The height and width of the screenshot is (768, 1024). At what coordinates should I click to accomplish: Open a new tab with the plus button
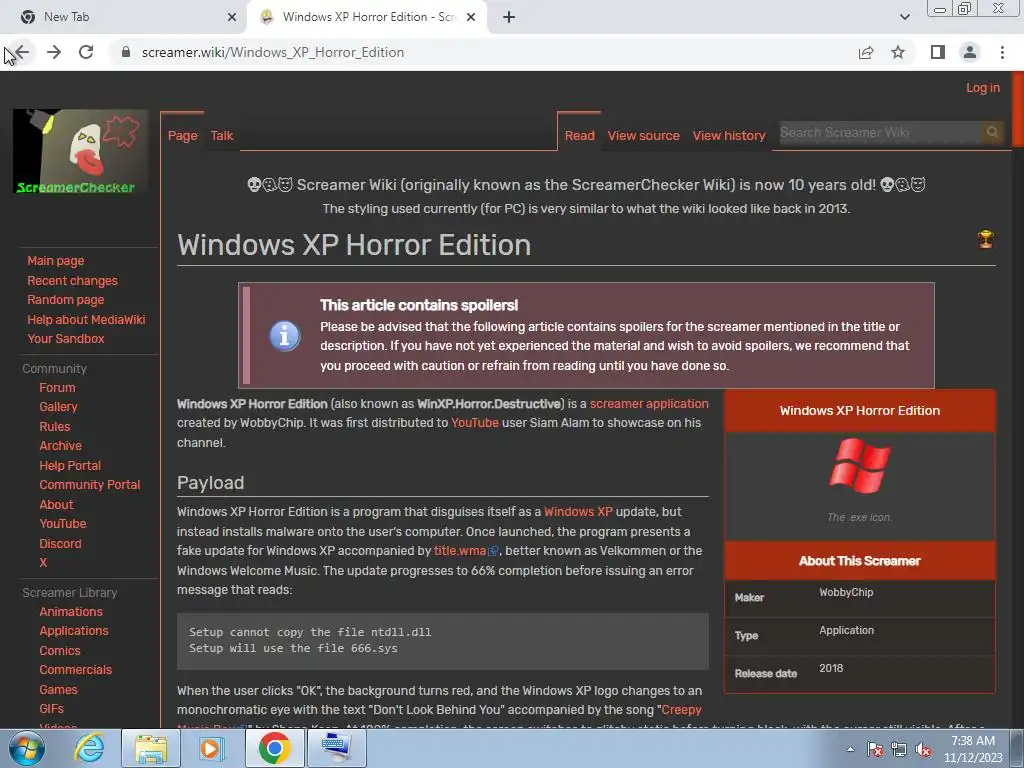click(x=509, y=17)
